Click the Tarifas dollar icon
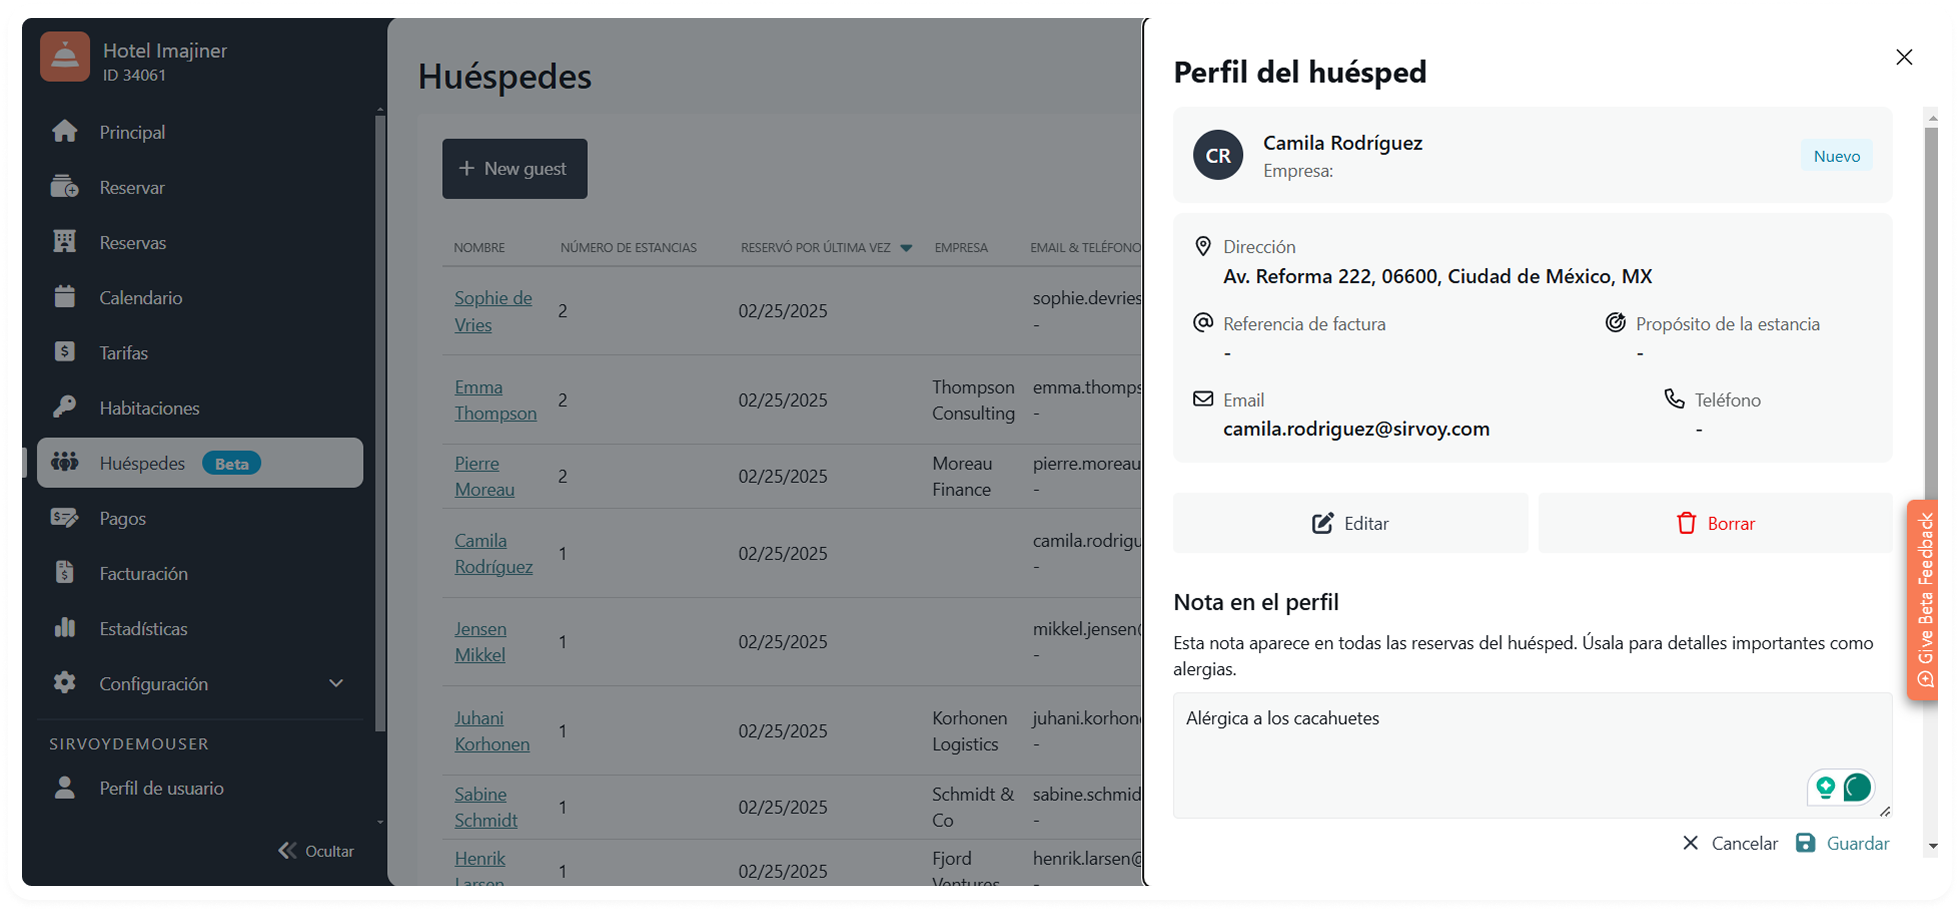Image resolution: width=1960 pixels, height=912 pixels. [x=65, y=352]
